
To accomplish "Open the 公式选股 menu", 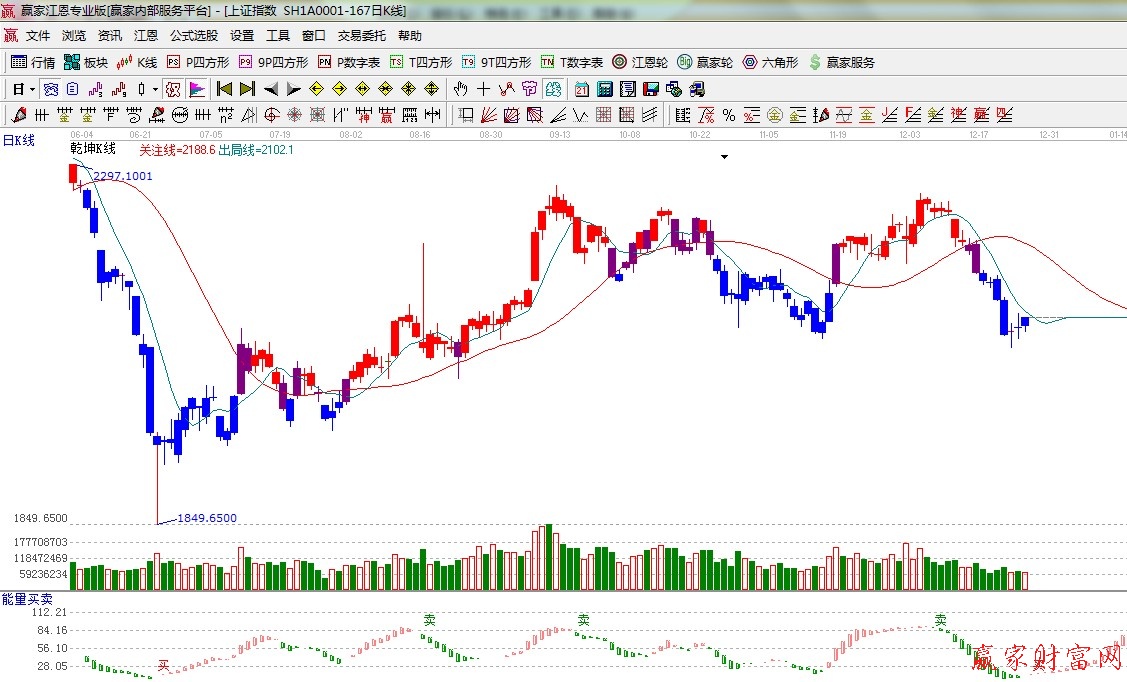I will (x=194, y=36).
